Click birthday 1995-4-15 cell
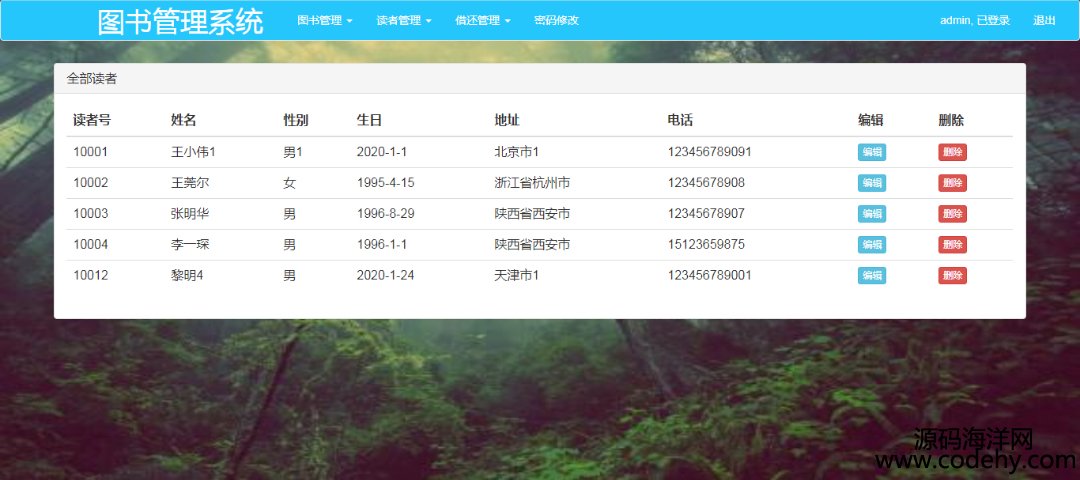Image resolution: width=1080 pixels, height=480 pixels. [385, 183]
